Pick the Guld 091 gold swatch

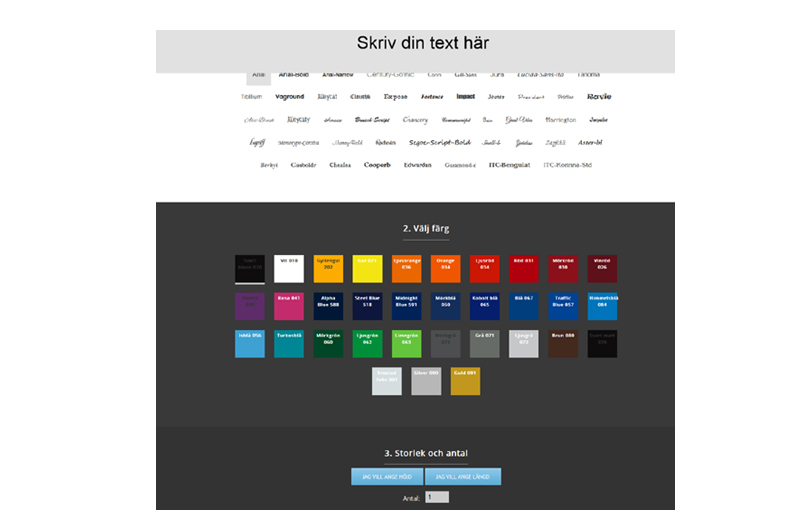click(465, 381)
